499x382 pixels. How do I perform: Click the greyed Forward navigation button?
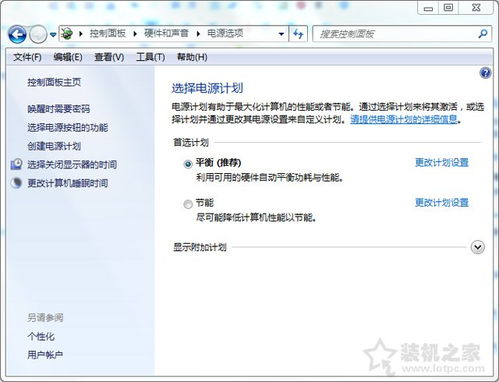click(x=38, y=34)
